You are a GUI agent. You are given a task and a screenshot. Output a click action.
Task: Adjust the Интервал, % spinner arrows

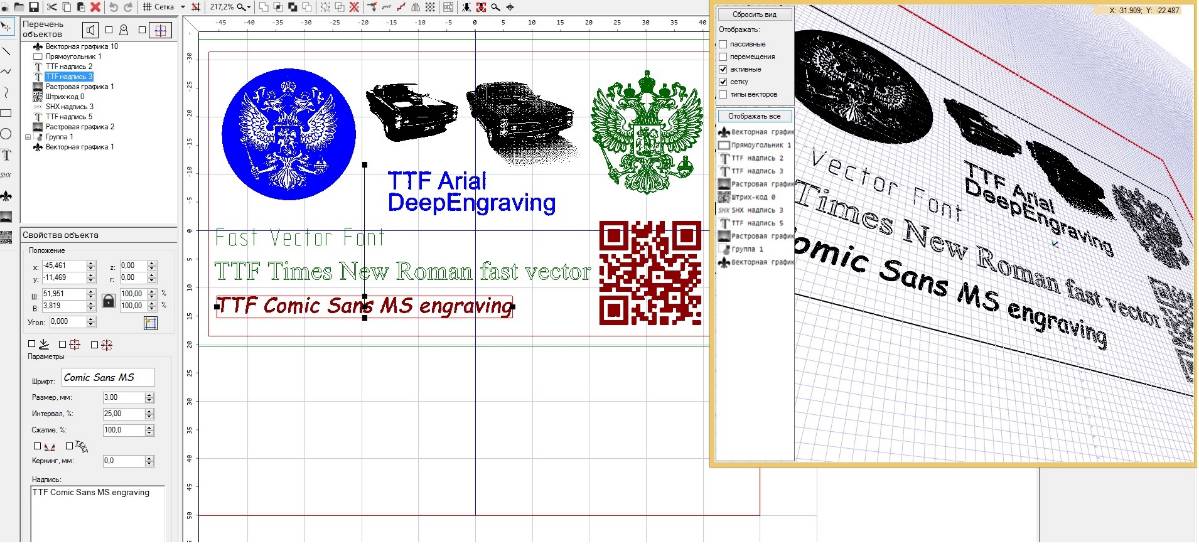(149, 414)
